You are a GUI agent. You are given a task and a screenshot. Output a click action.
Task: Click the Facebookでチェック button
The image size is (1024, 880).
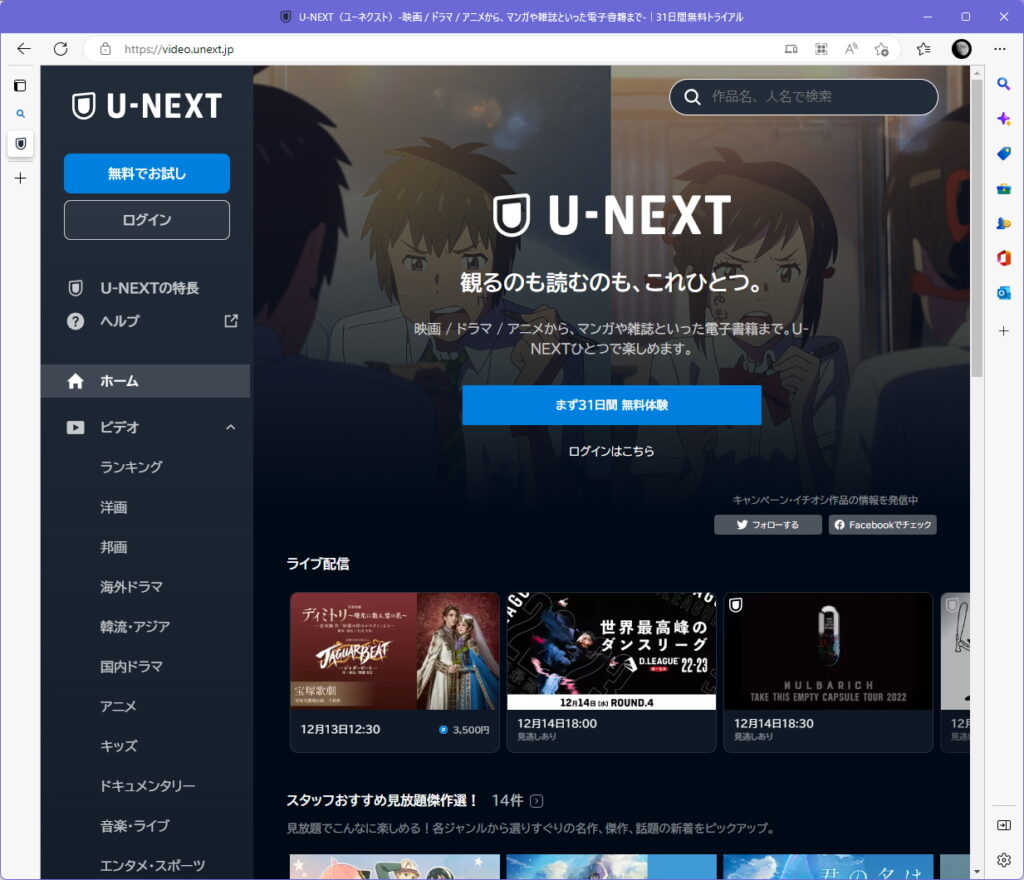coord(883,525)
